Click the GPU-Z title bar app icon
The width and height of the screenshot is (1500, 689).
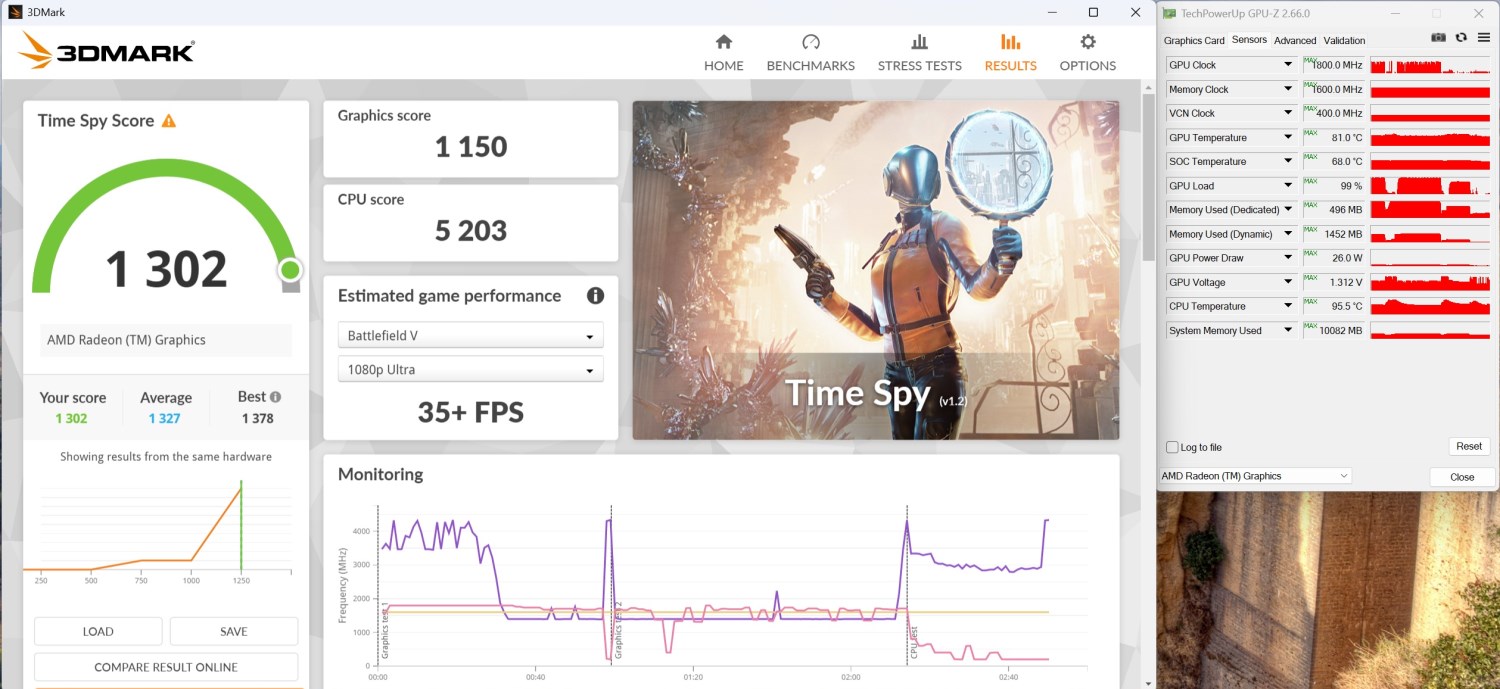(1170, 13)
